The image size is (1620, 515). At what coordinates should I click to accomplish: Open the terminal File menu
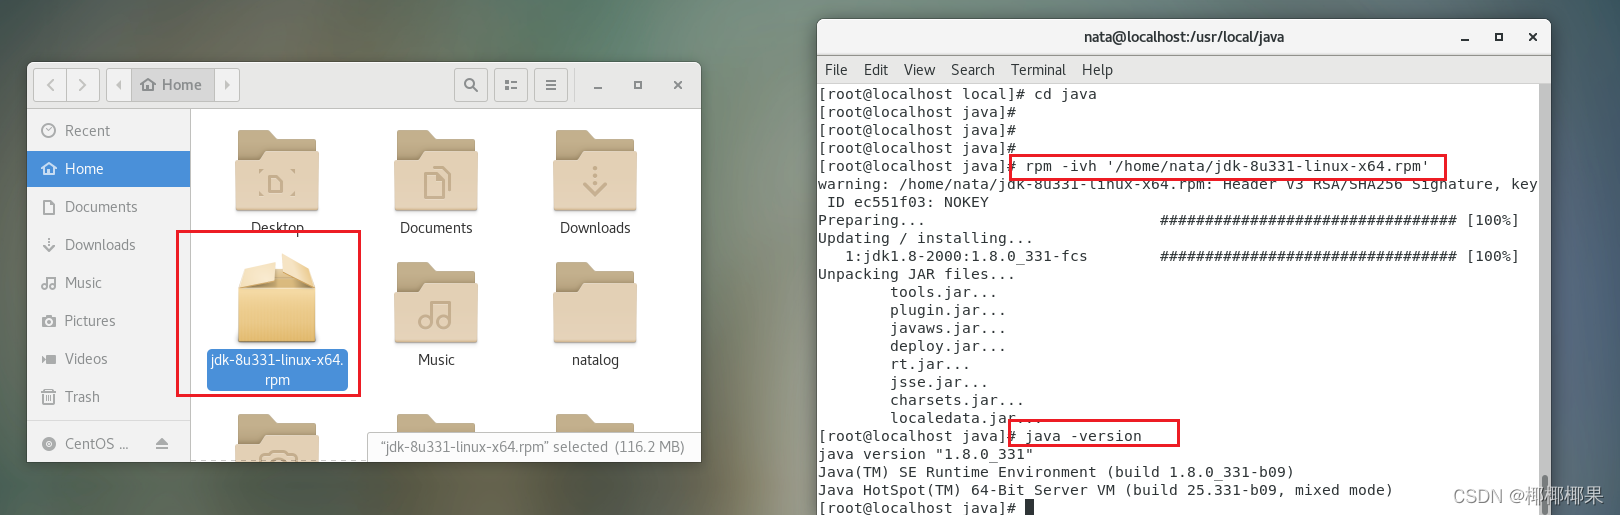pyautogui.click(x=836, y=70)
